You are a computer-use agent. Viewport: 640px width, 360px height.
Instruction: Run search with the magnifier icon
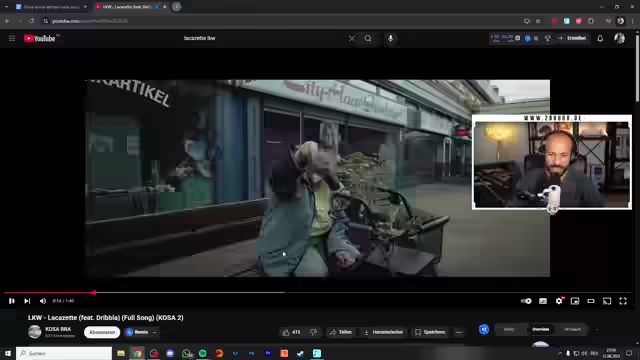pyautogui.click(x=368, y=38)
